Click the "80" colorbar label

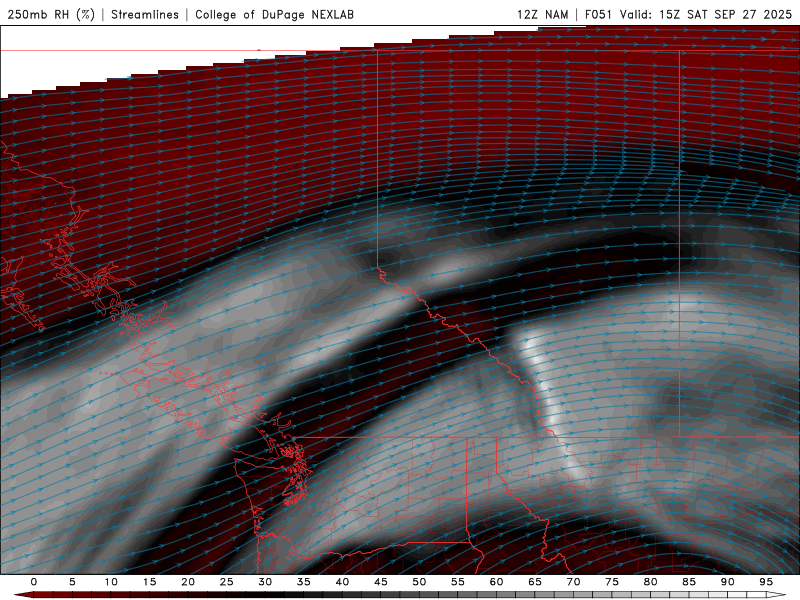coord(650,582)
